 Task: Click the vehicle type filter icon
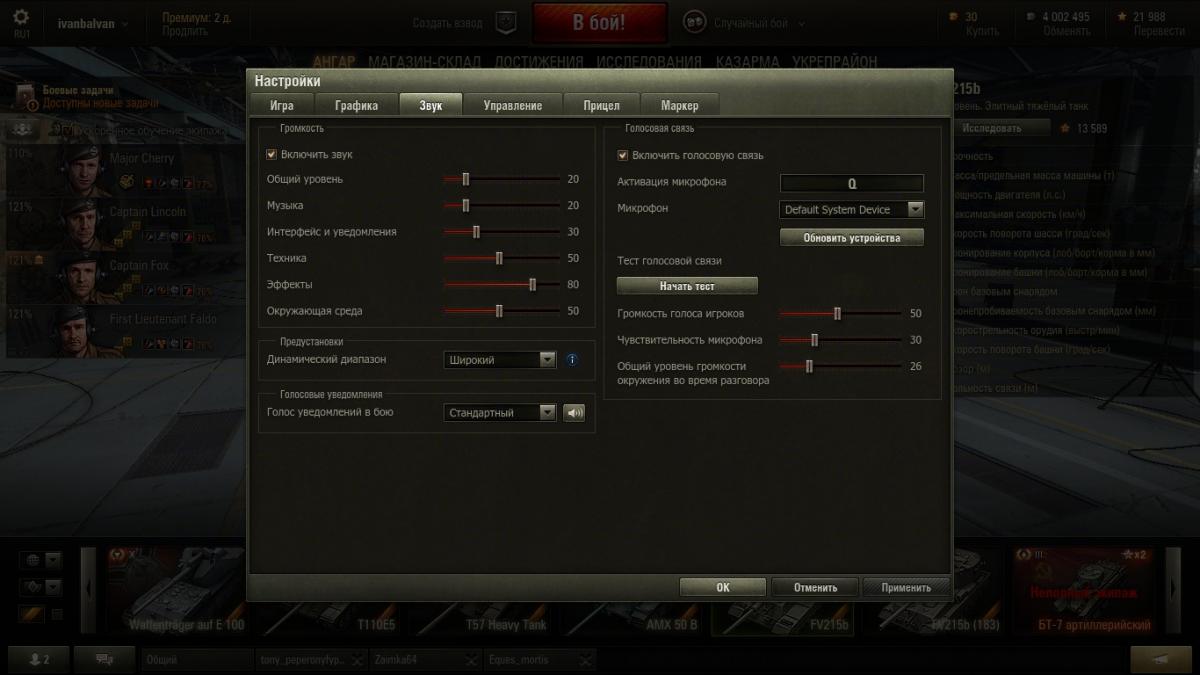[x=32, y=587]
